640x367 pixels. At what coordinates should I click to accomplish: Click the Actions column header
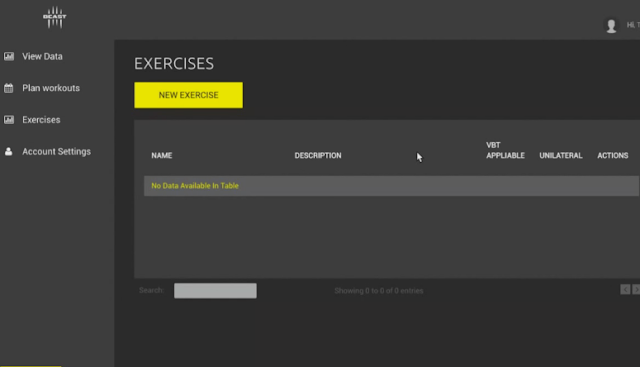click(x=613, y=156)
